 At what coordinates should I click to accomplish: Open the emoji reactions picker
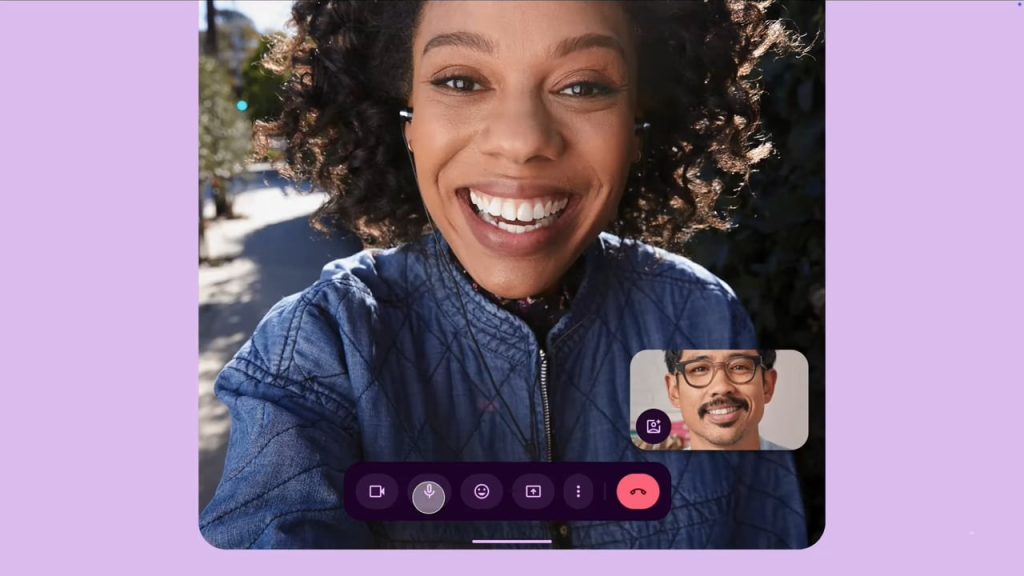tap(481, 491)
